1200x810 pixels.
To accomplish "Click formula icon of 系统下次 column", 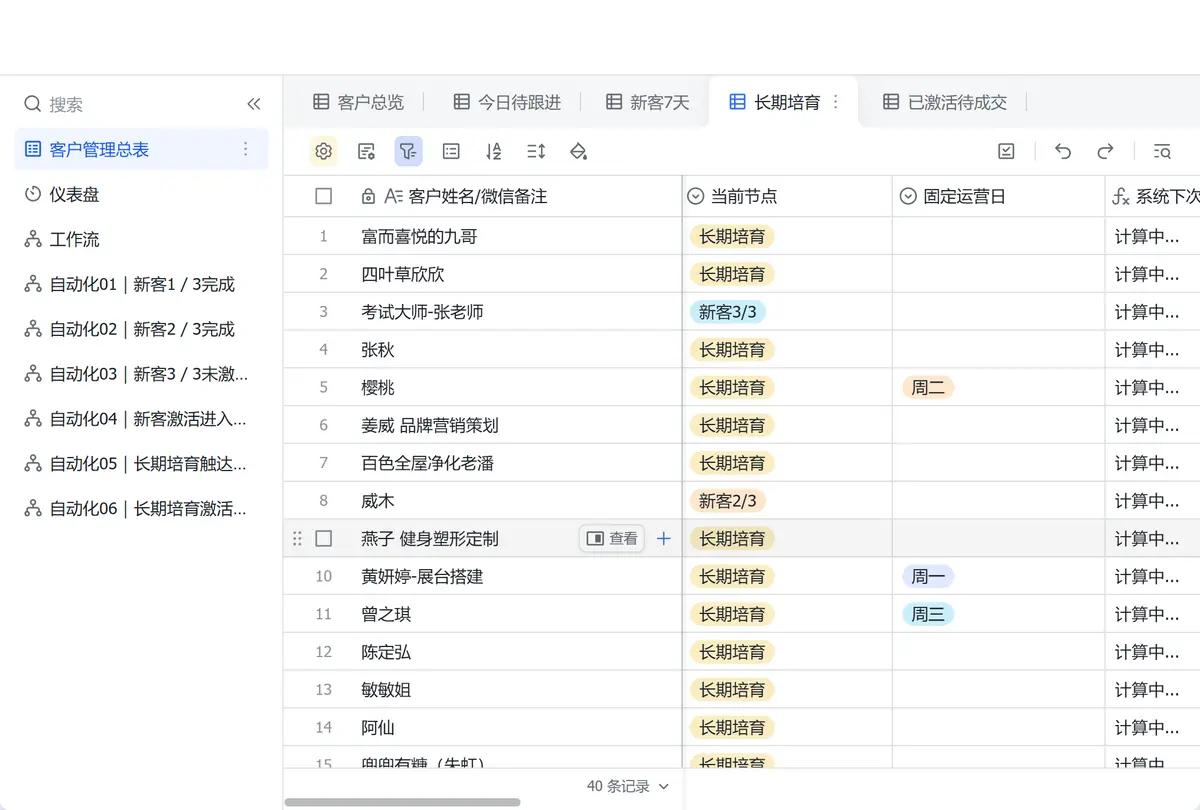I will [1121, 197].
